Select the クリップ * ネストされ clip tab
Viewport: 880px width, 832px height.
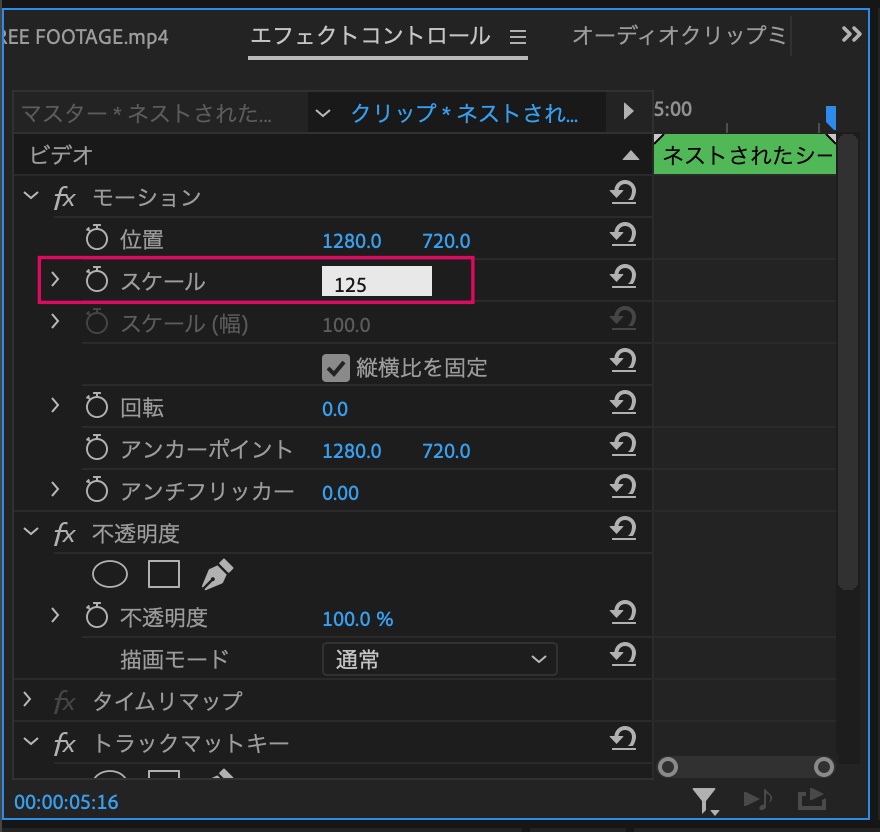[464, 114]
